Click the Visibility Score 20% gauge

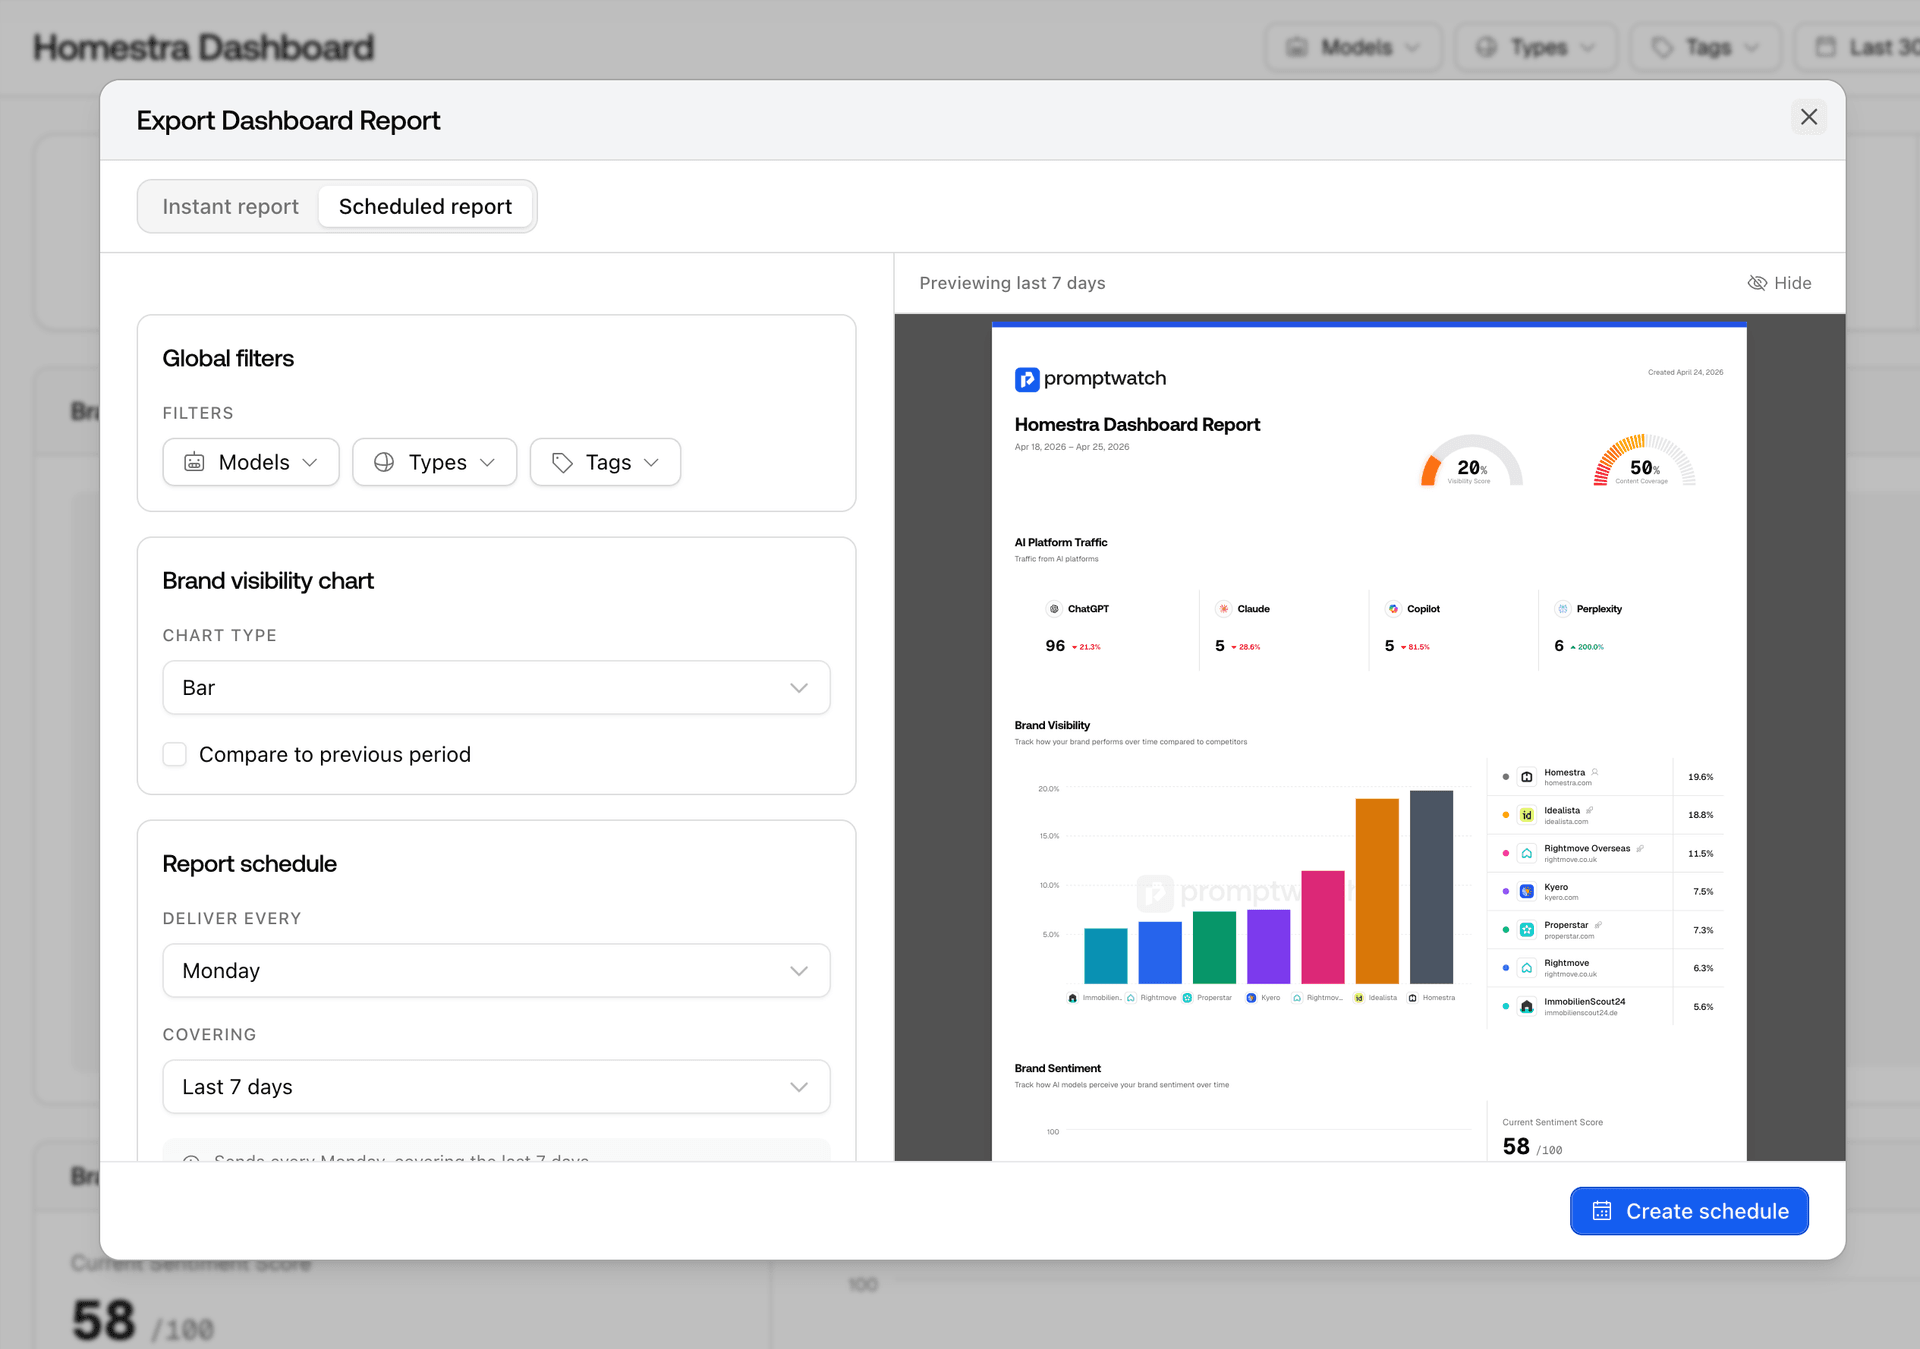(x=1471, y=461)
